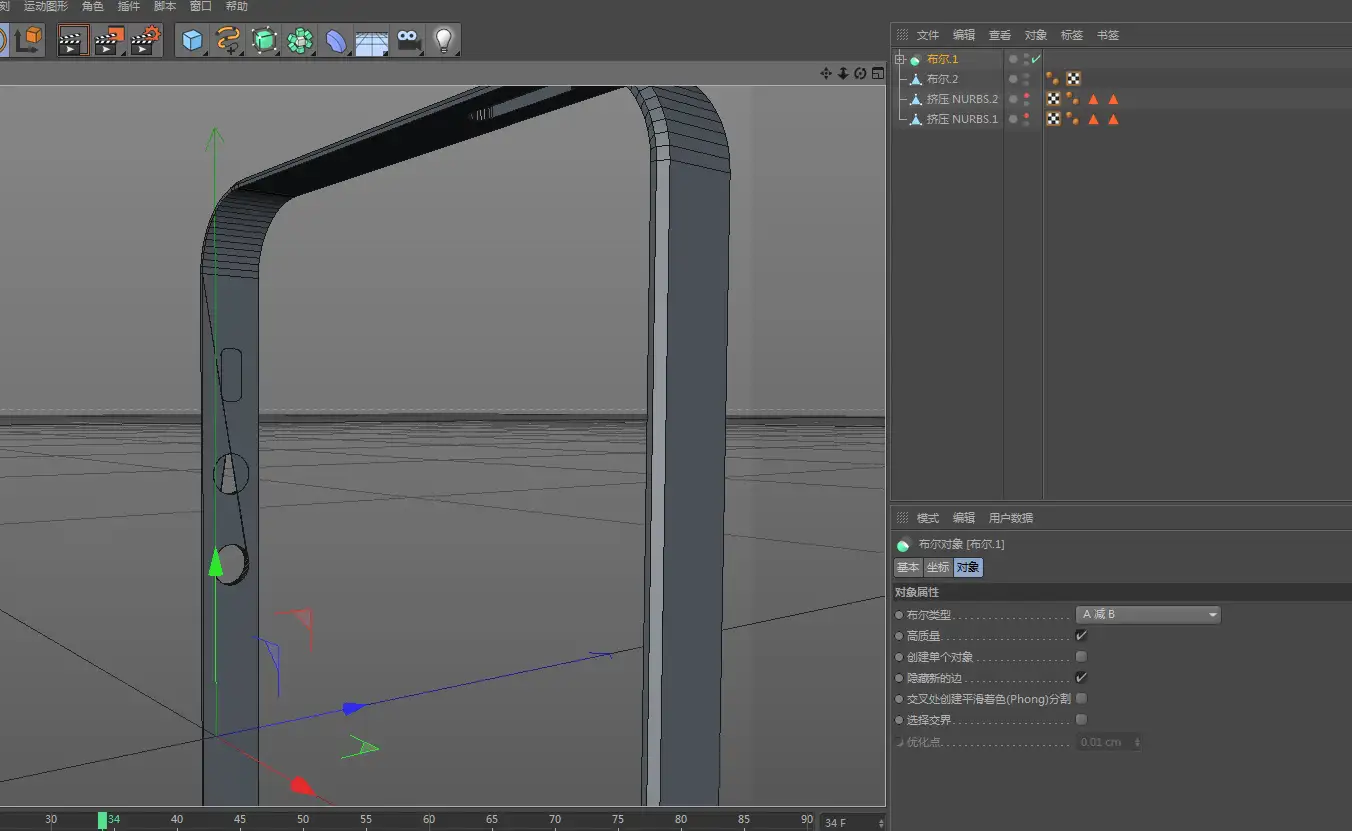Add a cube primitive from toolbar
The height and width of the screenshot is (831, 1352).
click(x=192, y=40)
